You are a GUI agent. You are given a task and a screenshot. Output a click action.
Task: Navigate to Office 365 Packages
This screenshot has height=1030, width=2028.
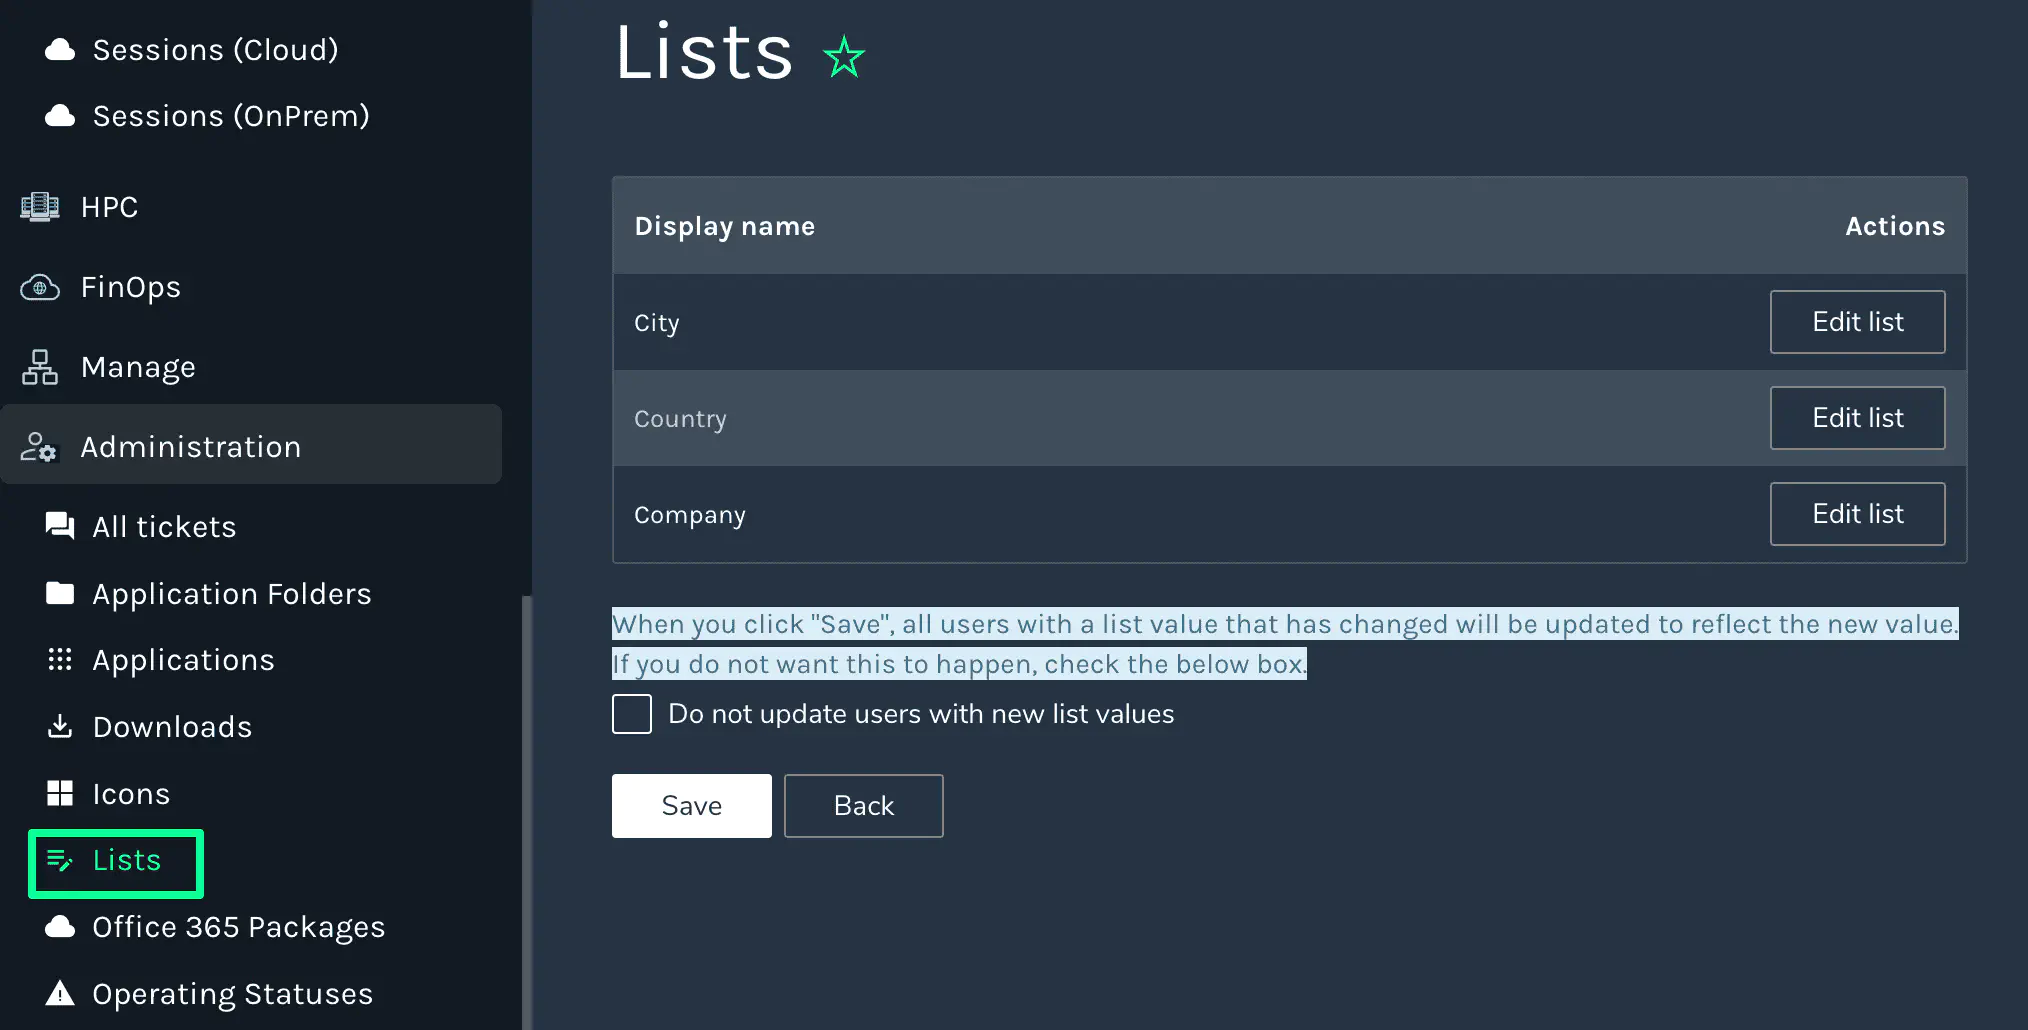tap(239, 926)
